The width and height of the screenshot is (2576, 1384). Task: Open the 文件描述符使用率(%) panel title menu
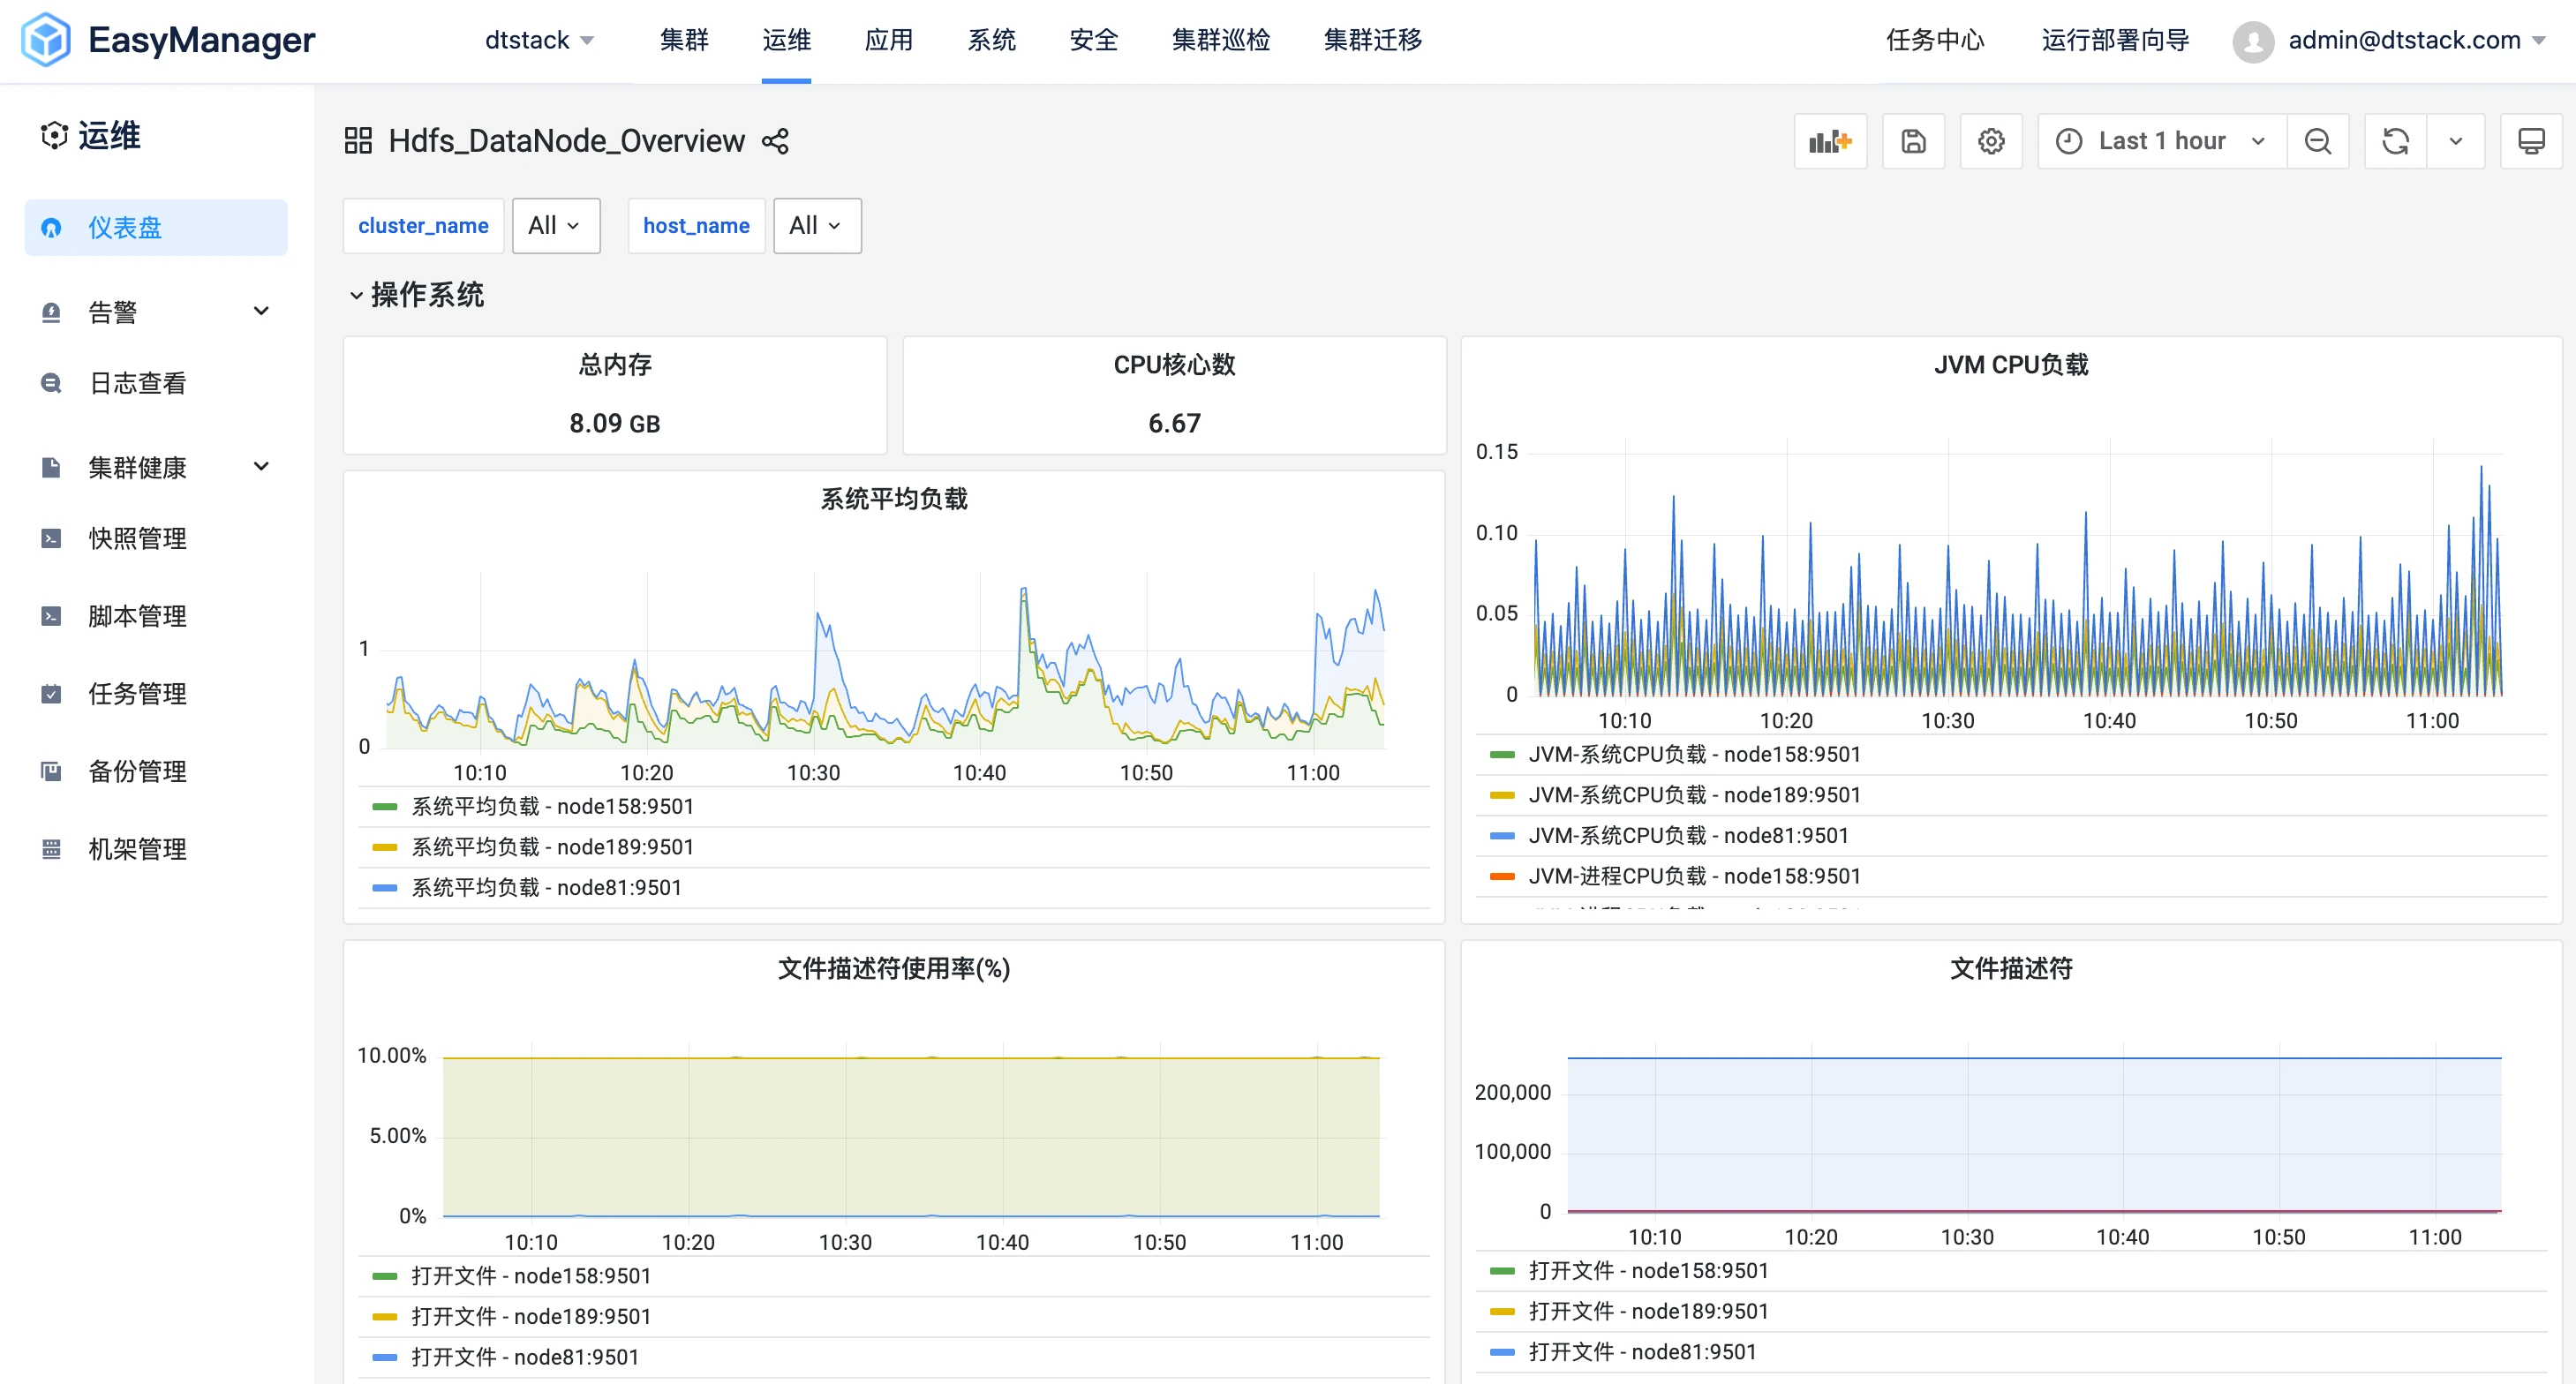(x=894, y=969)
